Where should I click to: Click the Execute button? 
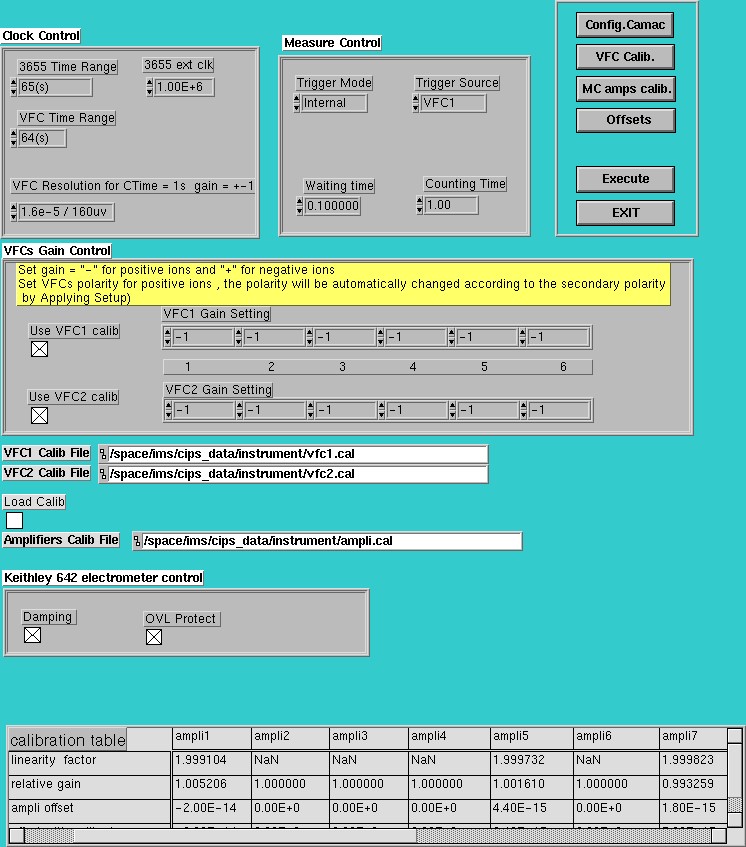point(626,179)
